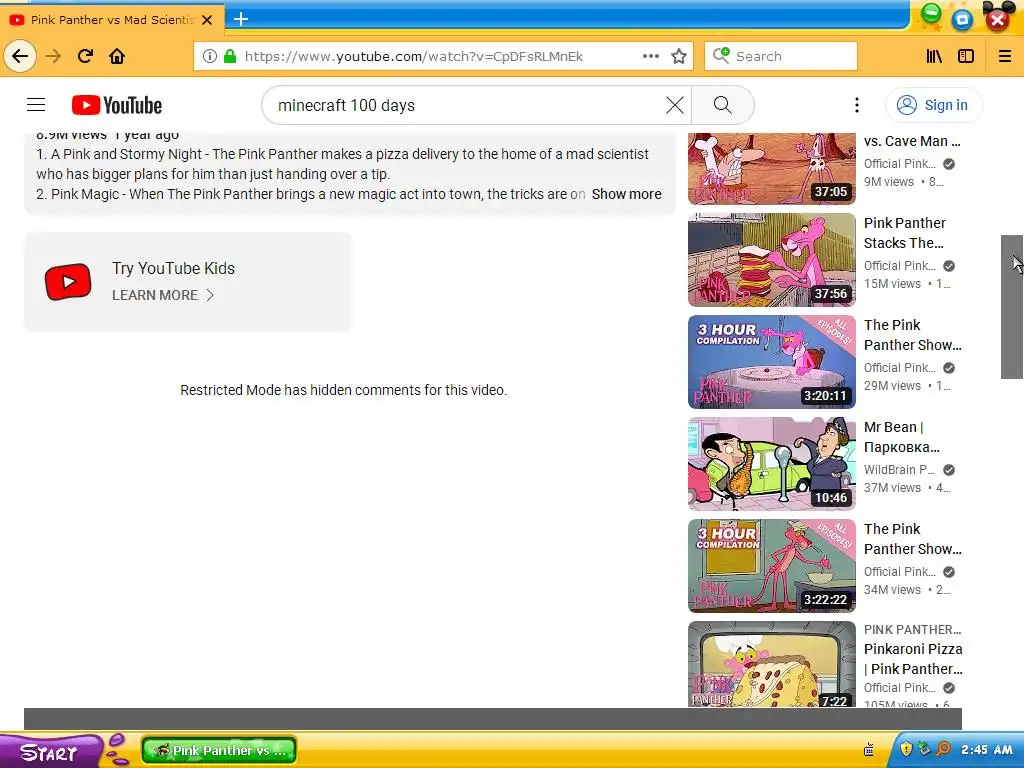Open the YouTube guide hamburger menu
The image size is (1024, 768).
coord(36,105)
